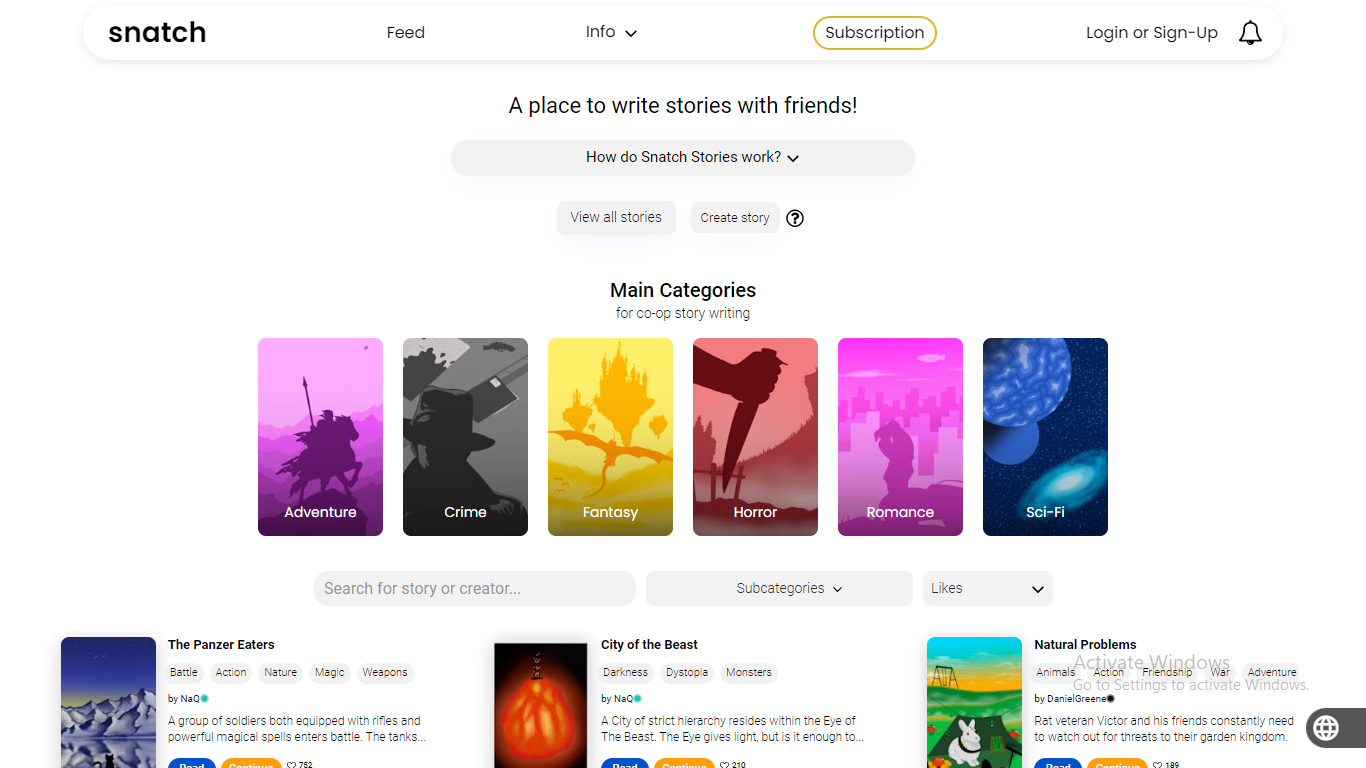The height and width of the screenshot is (768, 1366).
Task: Expand How do Snatch Stories work
Action: 683,157
